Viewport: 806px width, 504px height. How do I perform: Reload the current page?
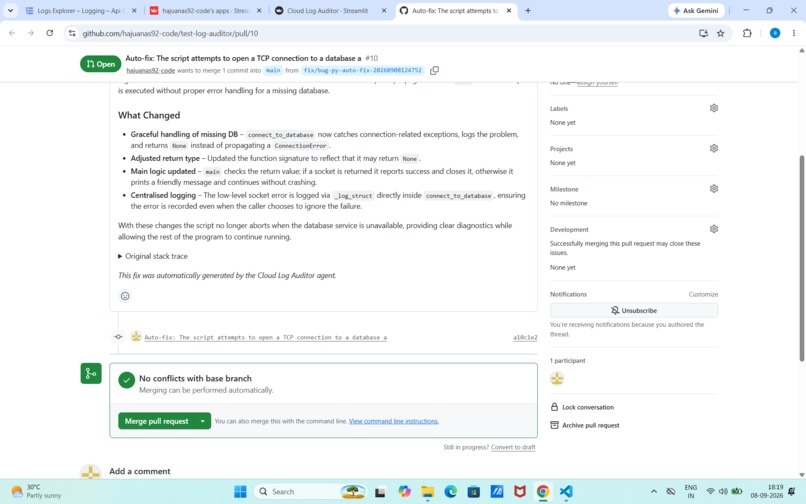(49, 33)
